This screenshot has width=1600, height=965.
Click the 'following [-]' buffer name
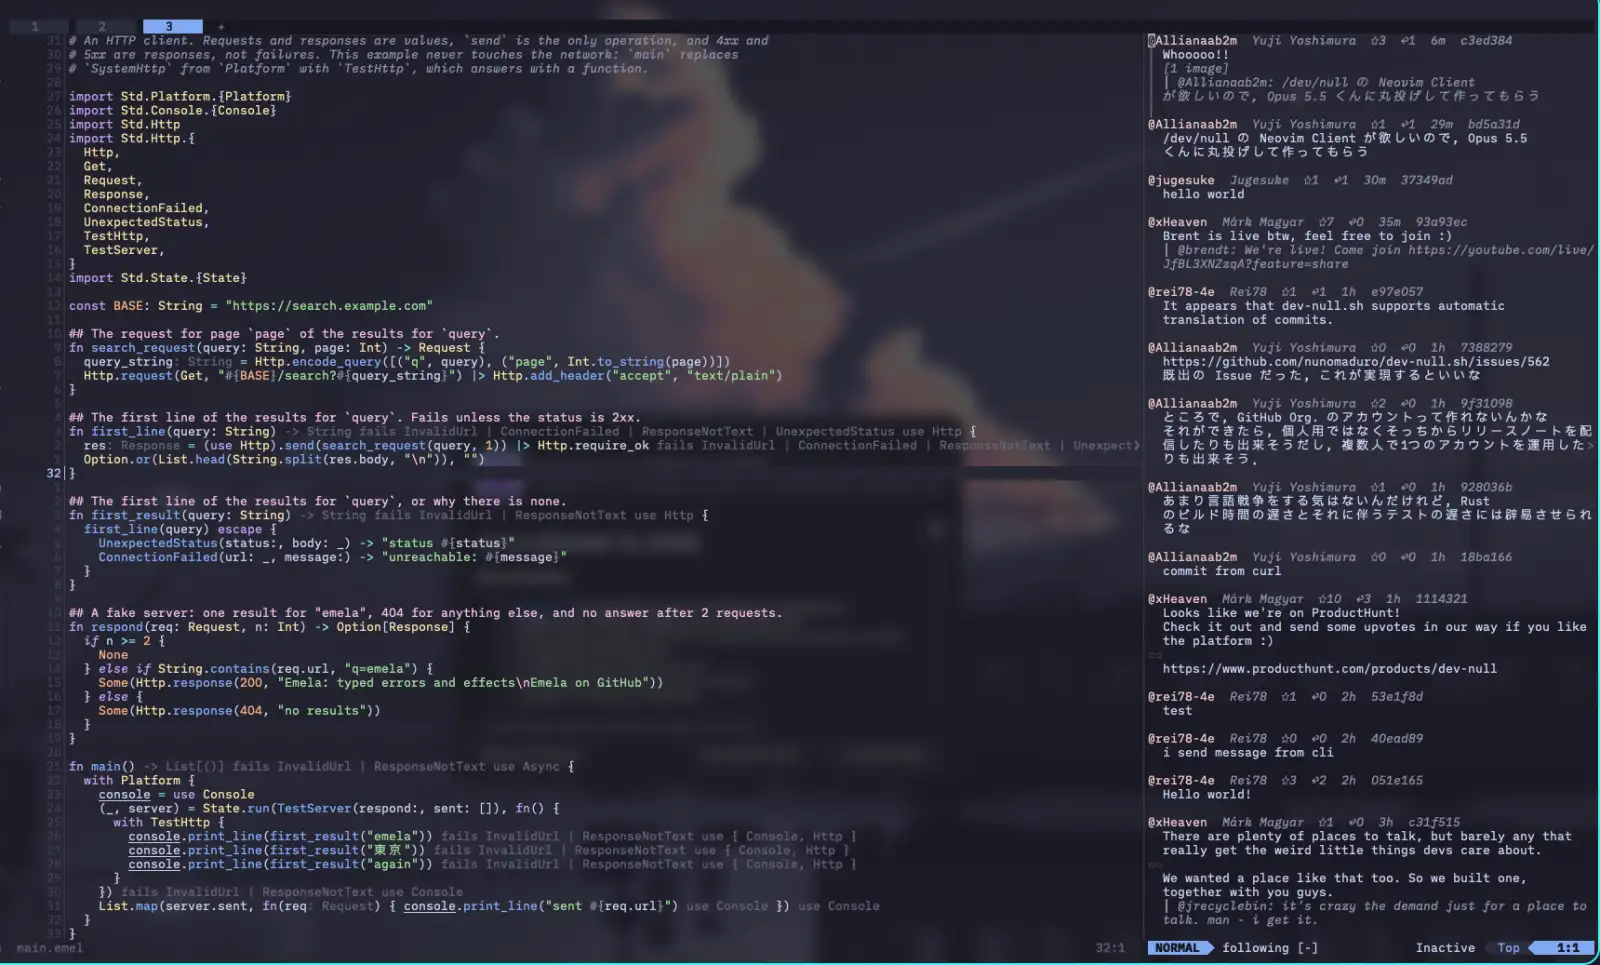pyautogui.click(x=1270, y=948)
